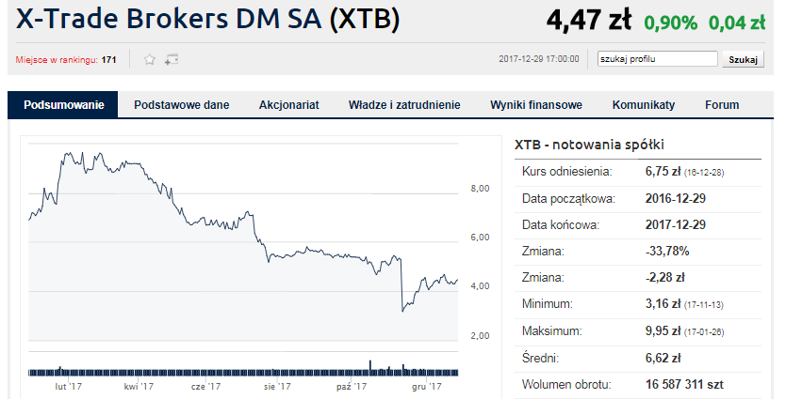Click the November low point on the price chart
The height and width of the screenshot is (399, 786).
(402, 311)
